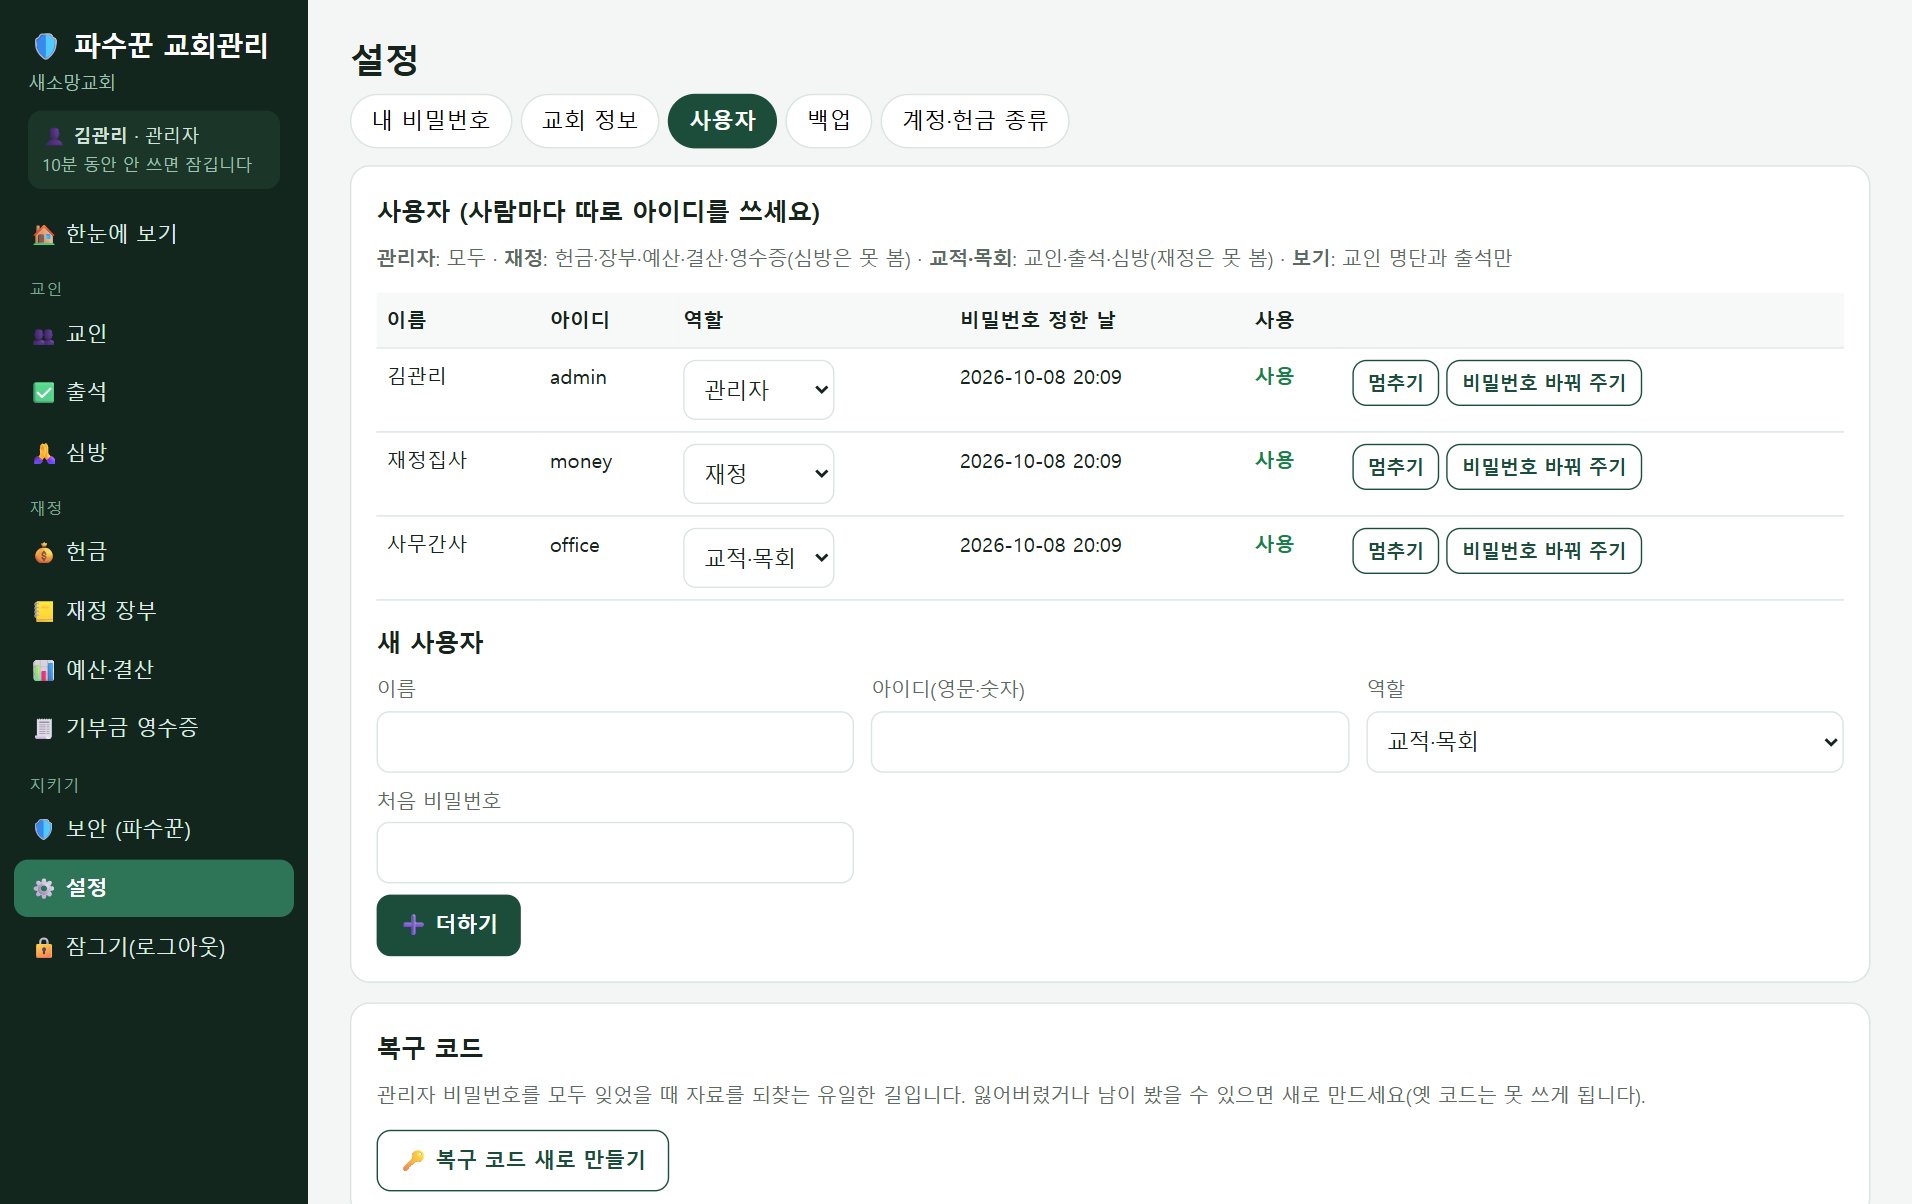Click the key icon in 복구 코드 button
Viewport: 1912px width, 1204px height.
coord(412,1160)
